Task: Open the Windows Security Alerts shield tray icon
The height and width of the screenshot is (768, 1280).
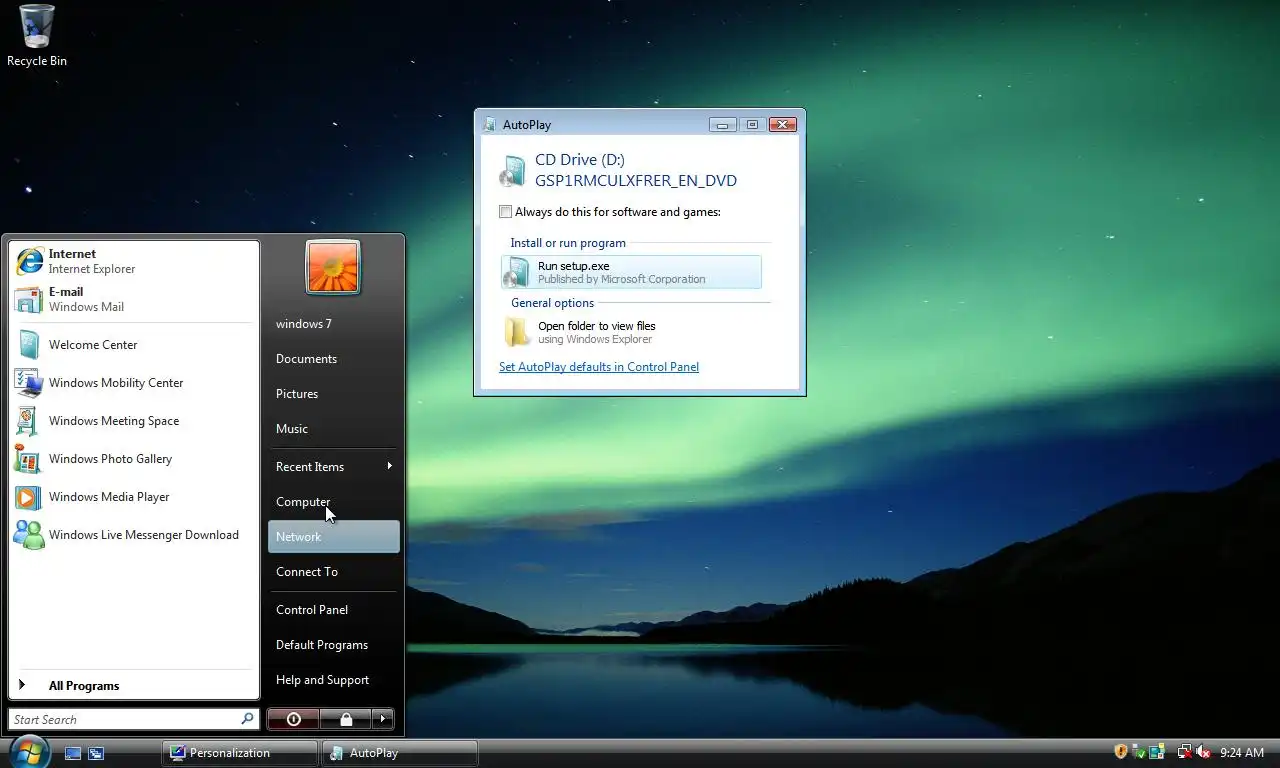Action: click(x=1121, y=752)
